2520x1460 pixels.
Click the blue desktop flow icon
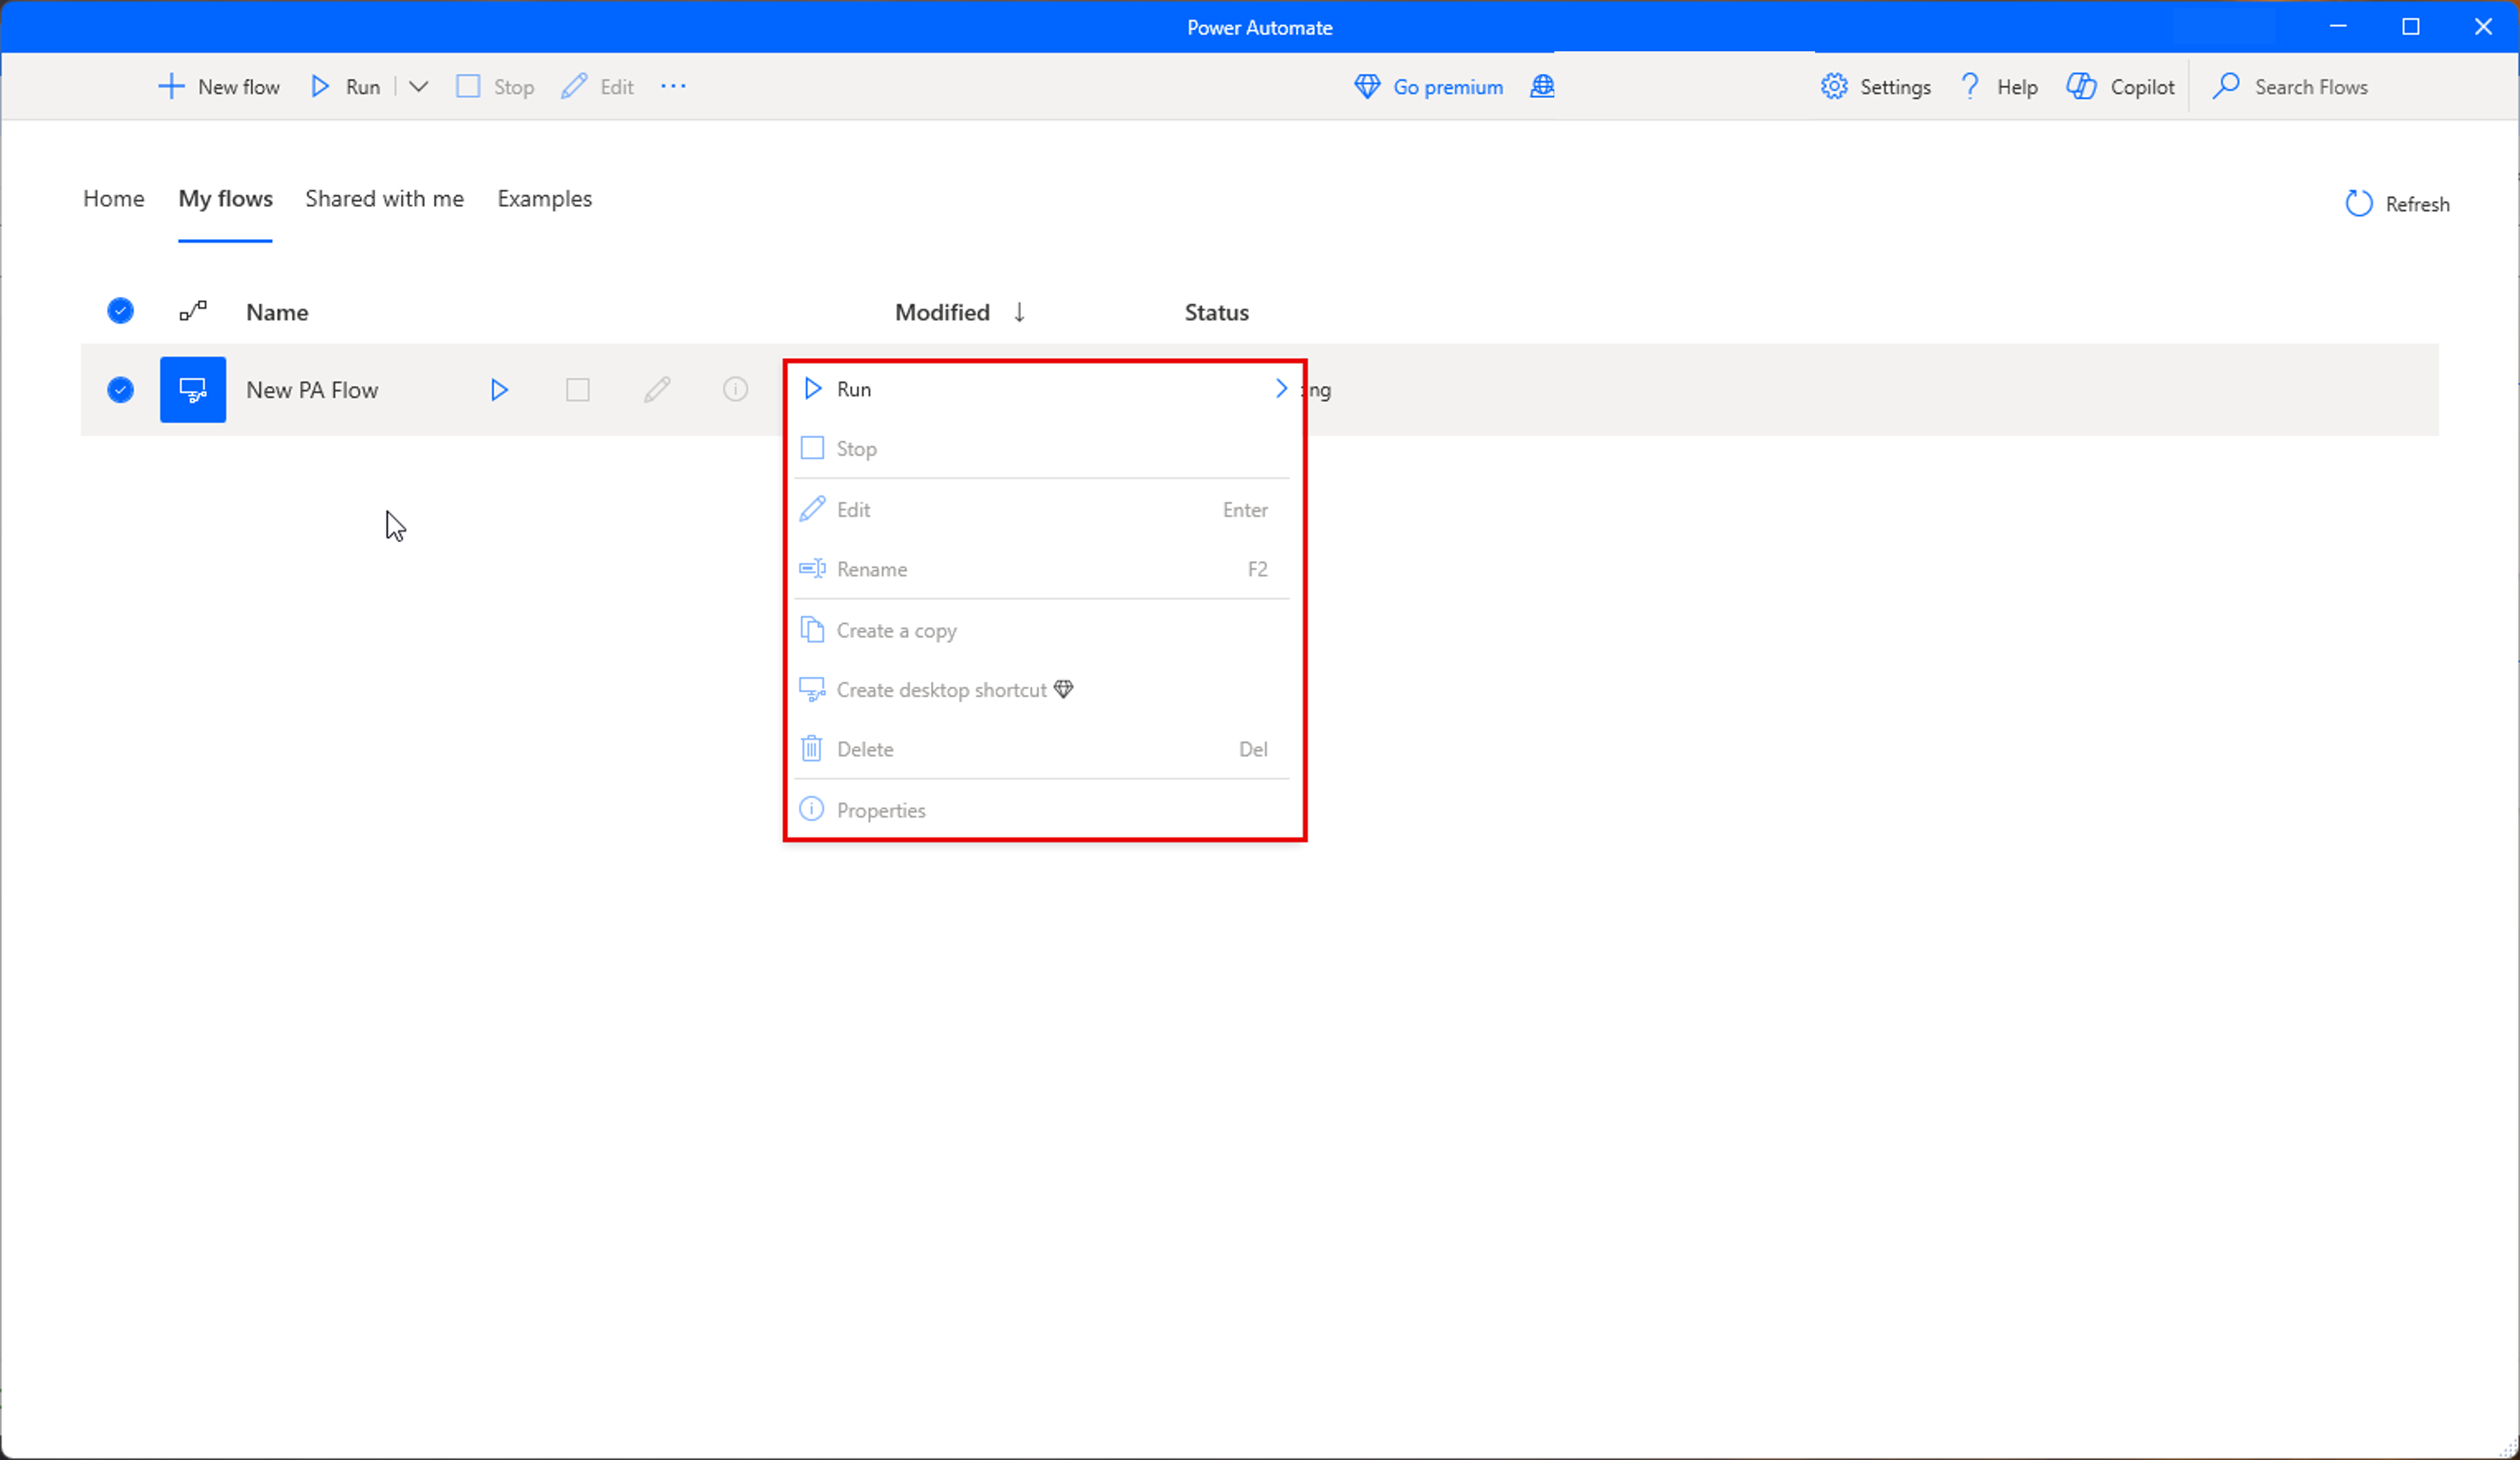[193, 390]
